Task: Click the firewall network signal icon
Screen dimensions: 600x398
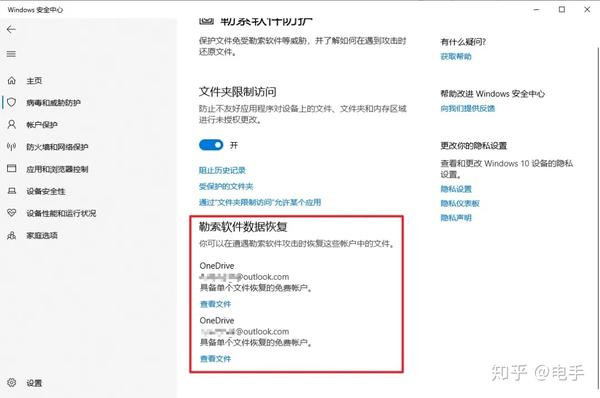Action: 11,147
